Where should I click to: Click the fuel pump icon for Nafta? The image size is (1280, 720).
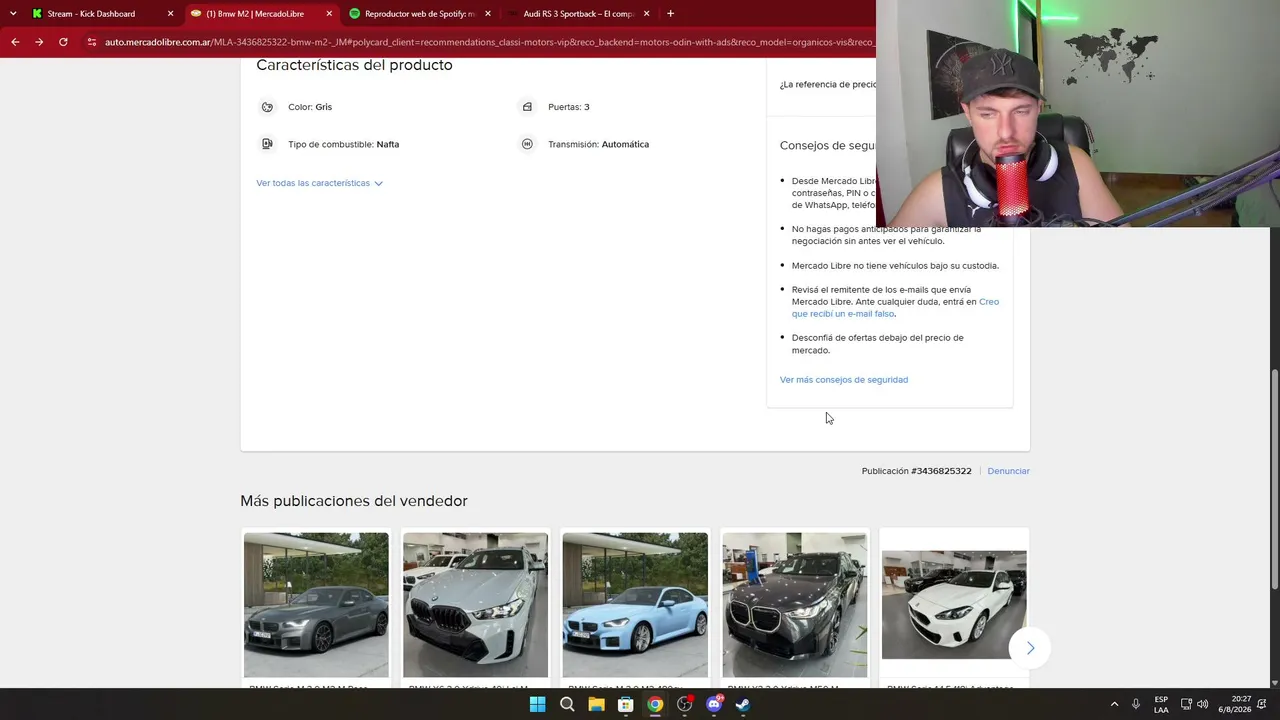pos(267,144)
